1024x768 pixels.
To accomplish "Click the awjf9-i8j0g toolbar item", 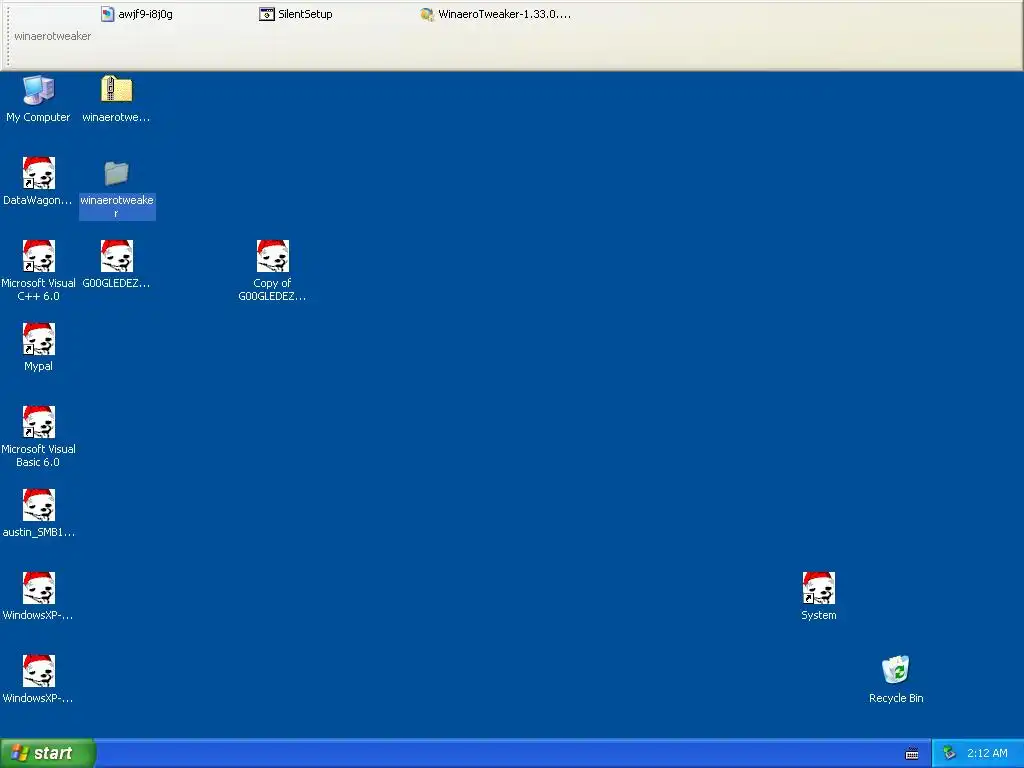I will (137, 14).
